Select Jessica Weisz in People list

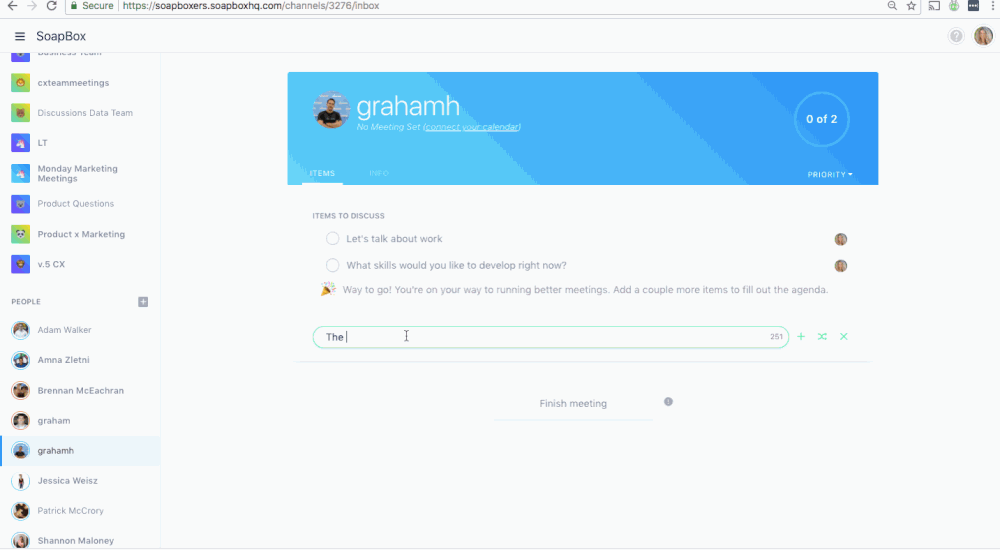tap(80, 480)
